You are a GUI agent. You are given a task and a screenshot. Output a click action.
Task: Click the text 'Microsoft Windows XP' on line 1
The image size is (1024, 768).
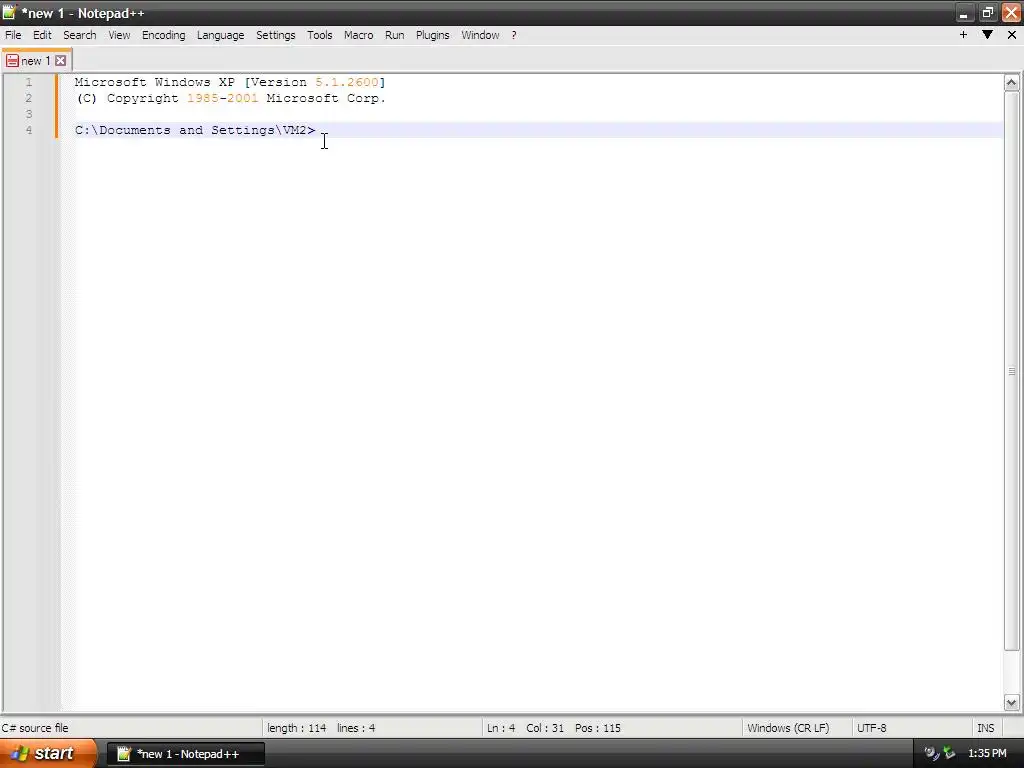pyautogui.click(x=155, y=82)
